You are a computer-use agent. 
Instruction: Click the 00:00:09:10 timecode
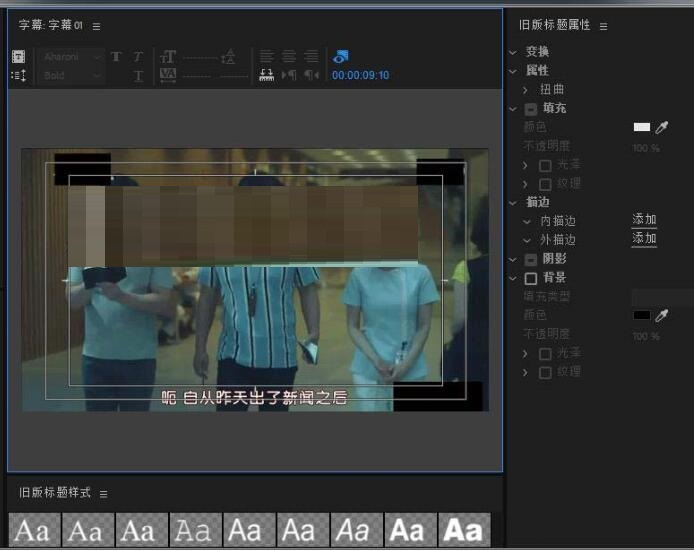click(360, 75)
